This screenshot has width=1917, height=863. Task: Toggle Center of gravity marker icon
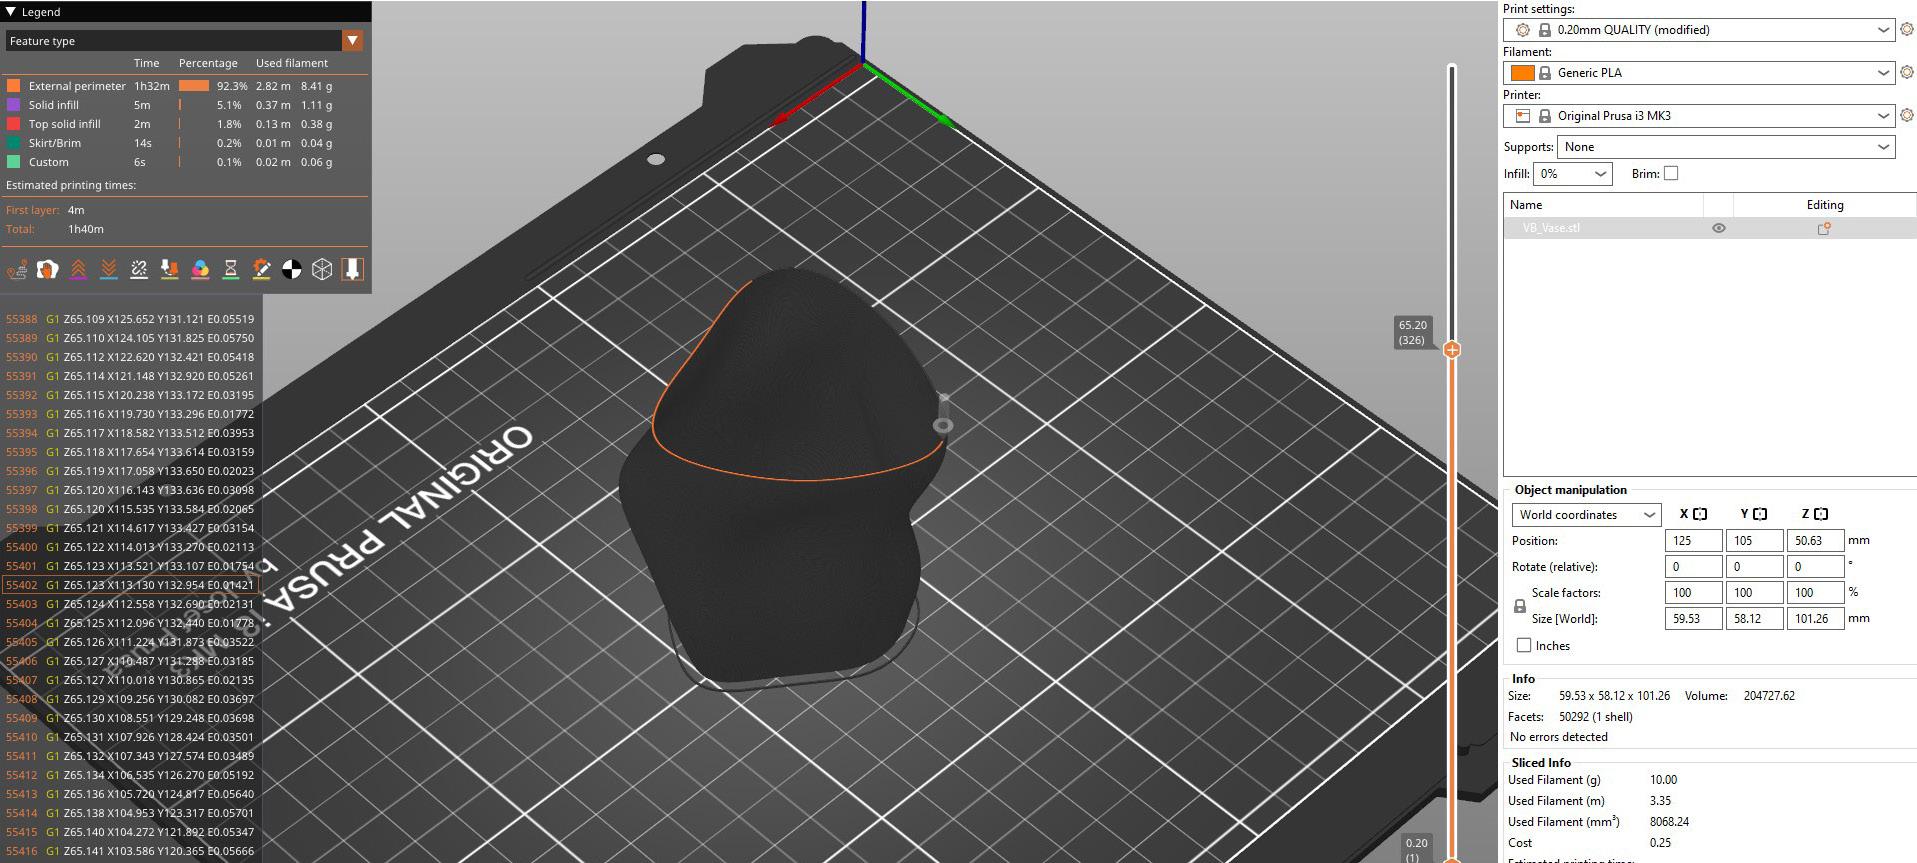pos(292,269)
